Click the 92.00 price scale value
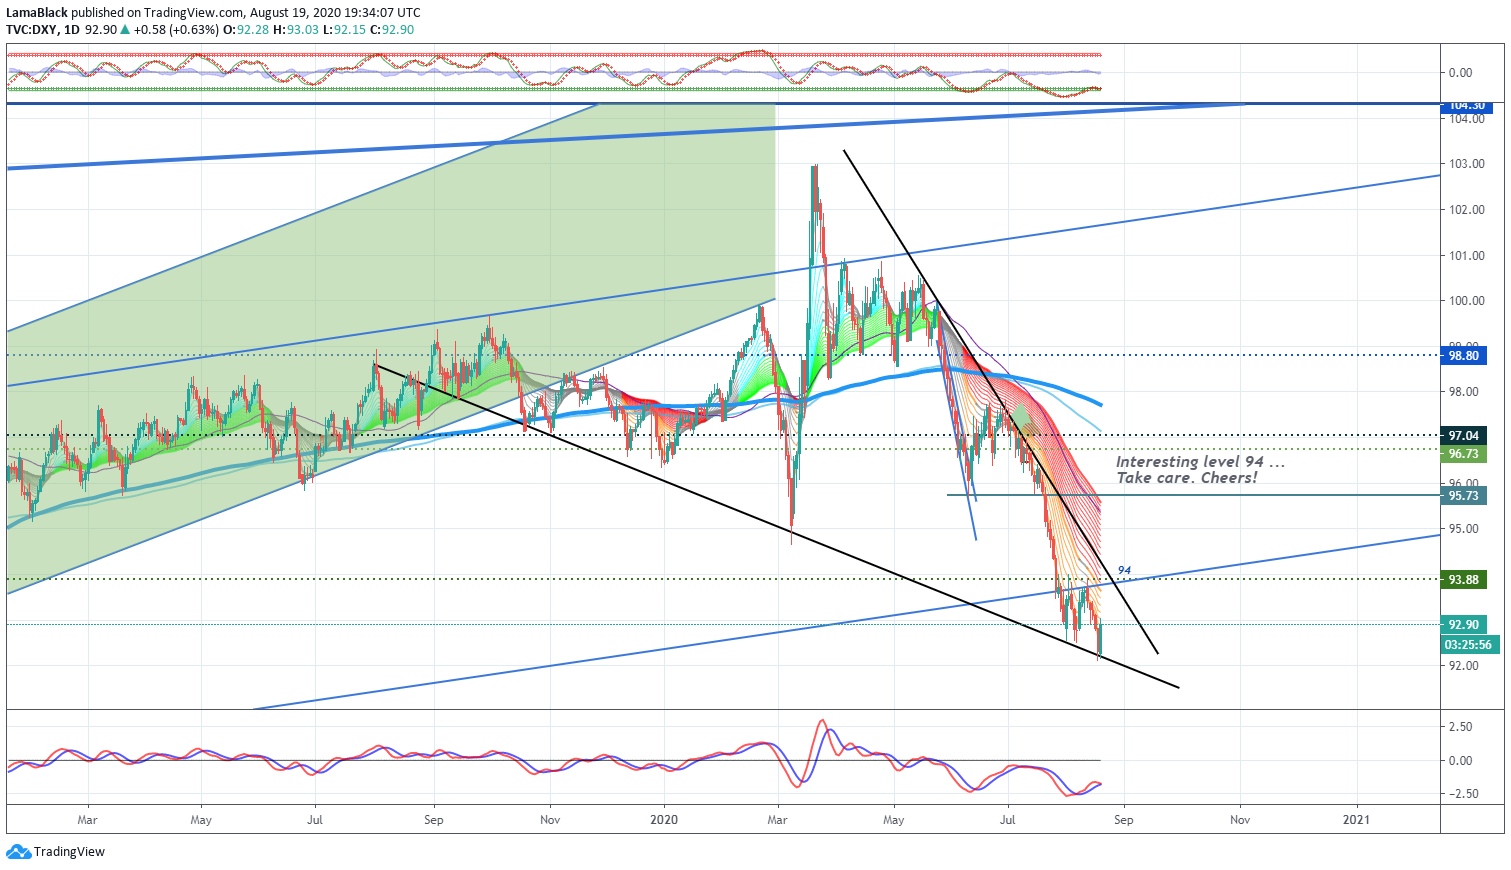Viewport: 1511px width, 870px height. point(1464,665)
